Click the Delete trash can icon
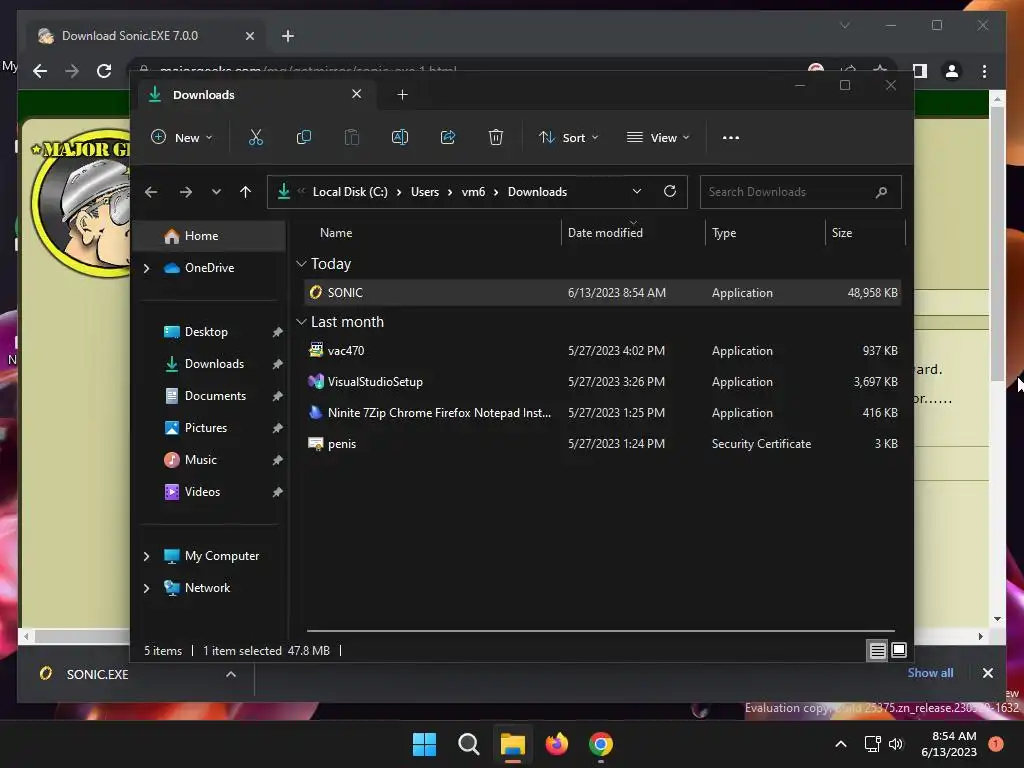Viewport: 1024px width, 768px height. pos(496,137)
